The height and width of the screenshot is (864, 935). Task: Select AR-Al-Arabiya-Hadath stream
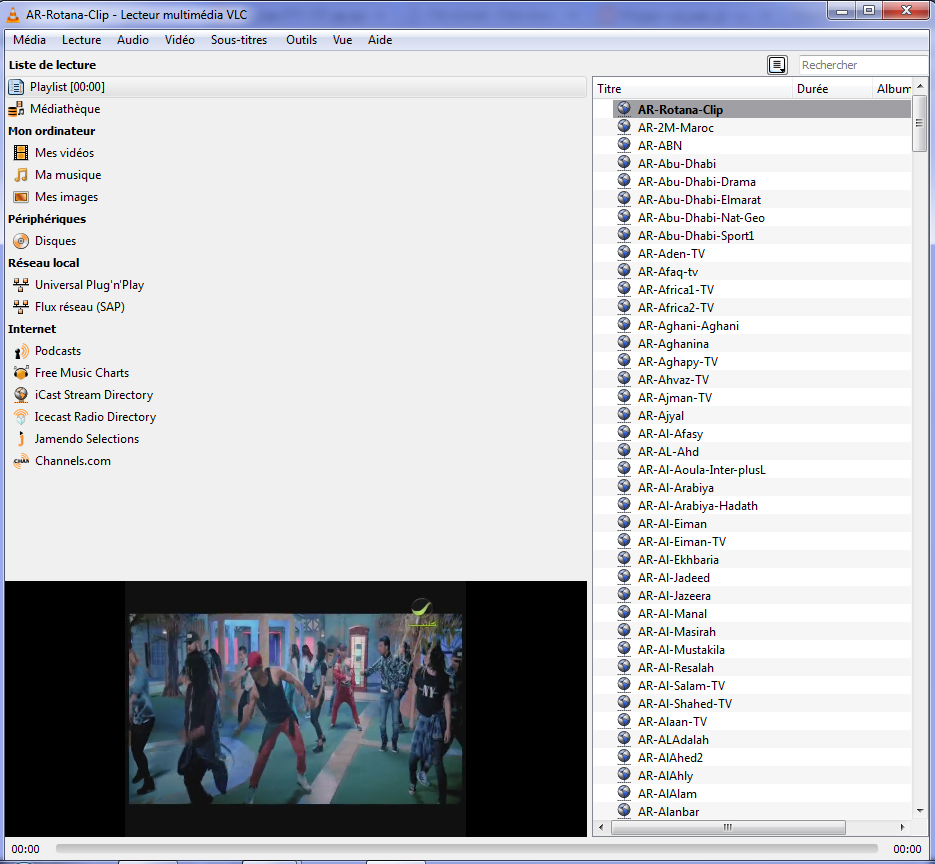tap(761, 506)
